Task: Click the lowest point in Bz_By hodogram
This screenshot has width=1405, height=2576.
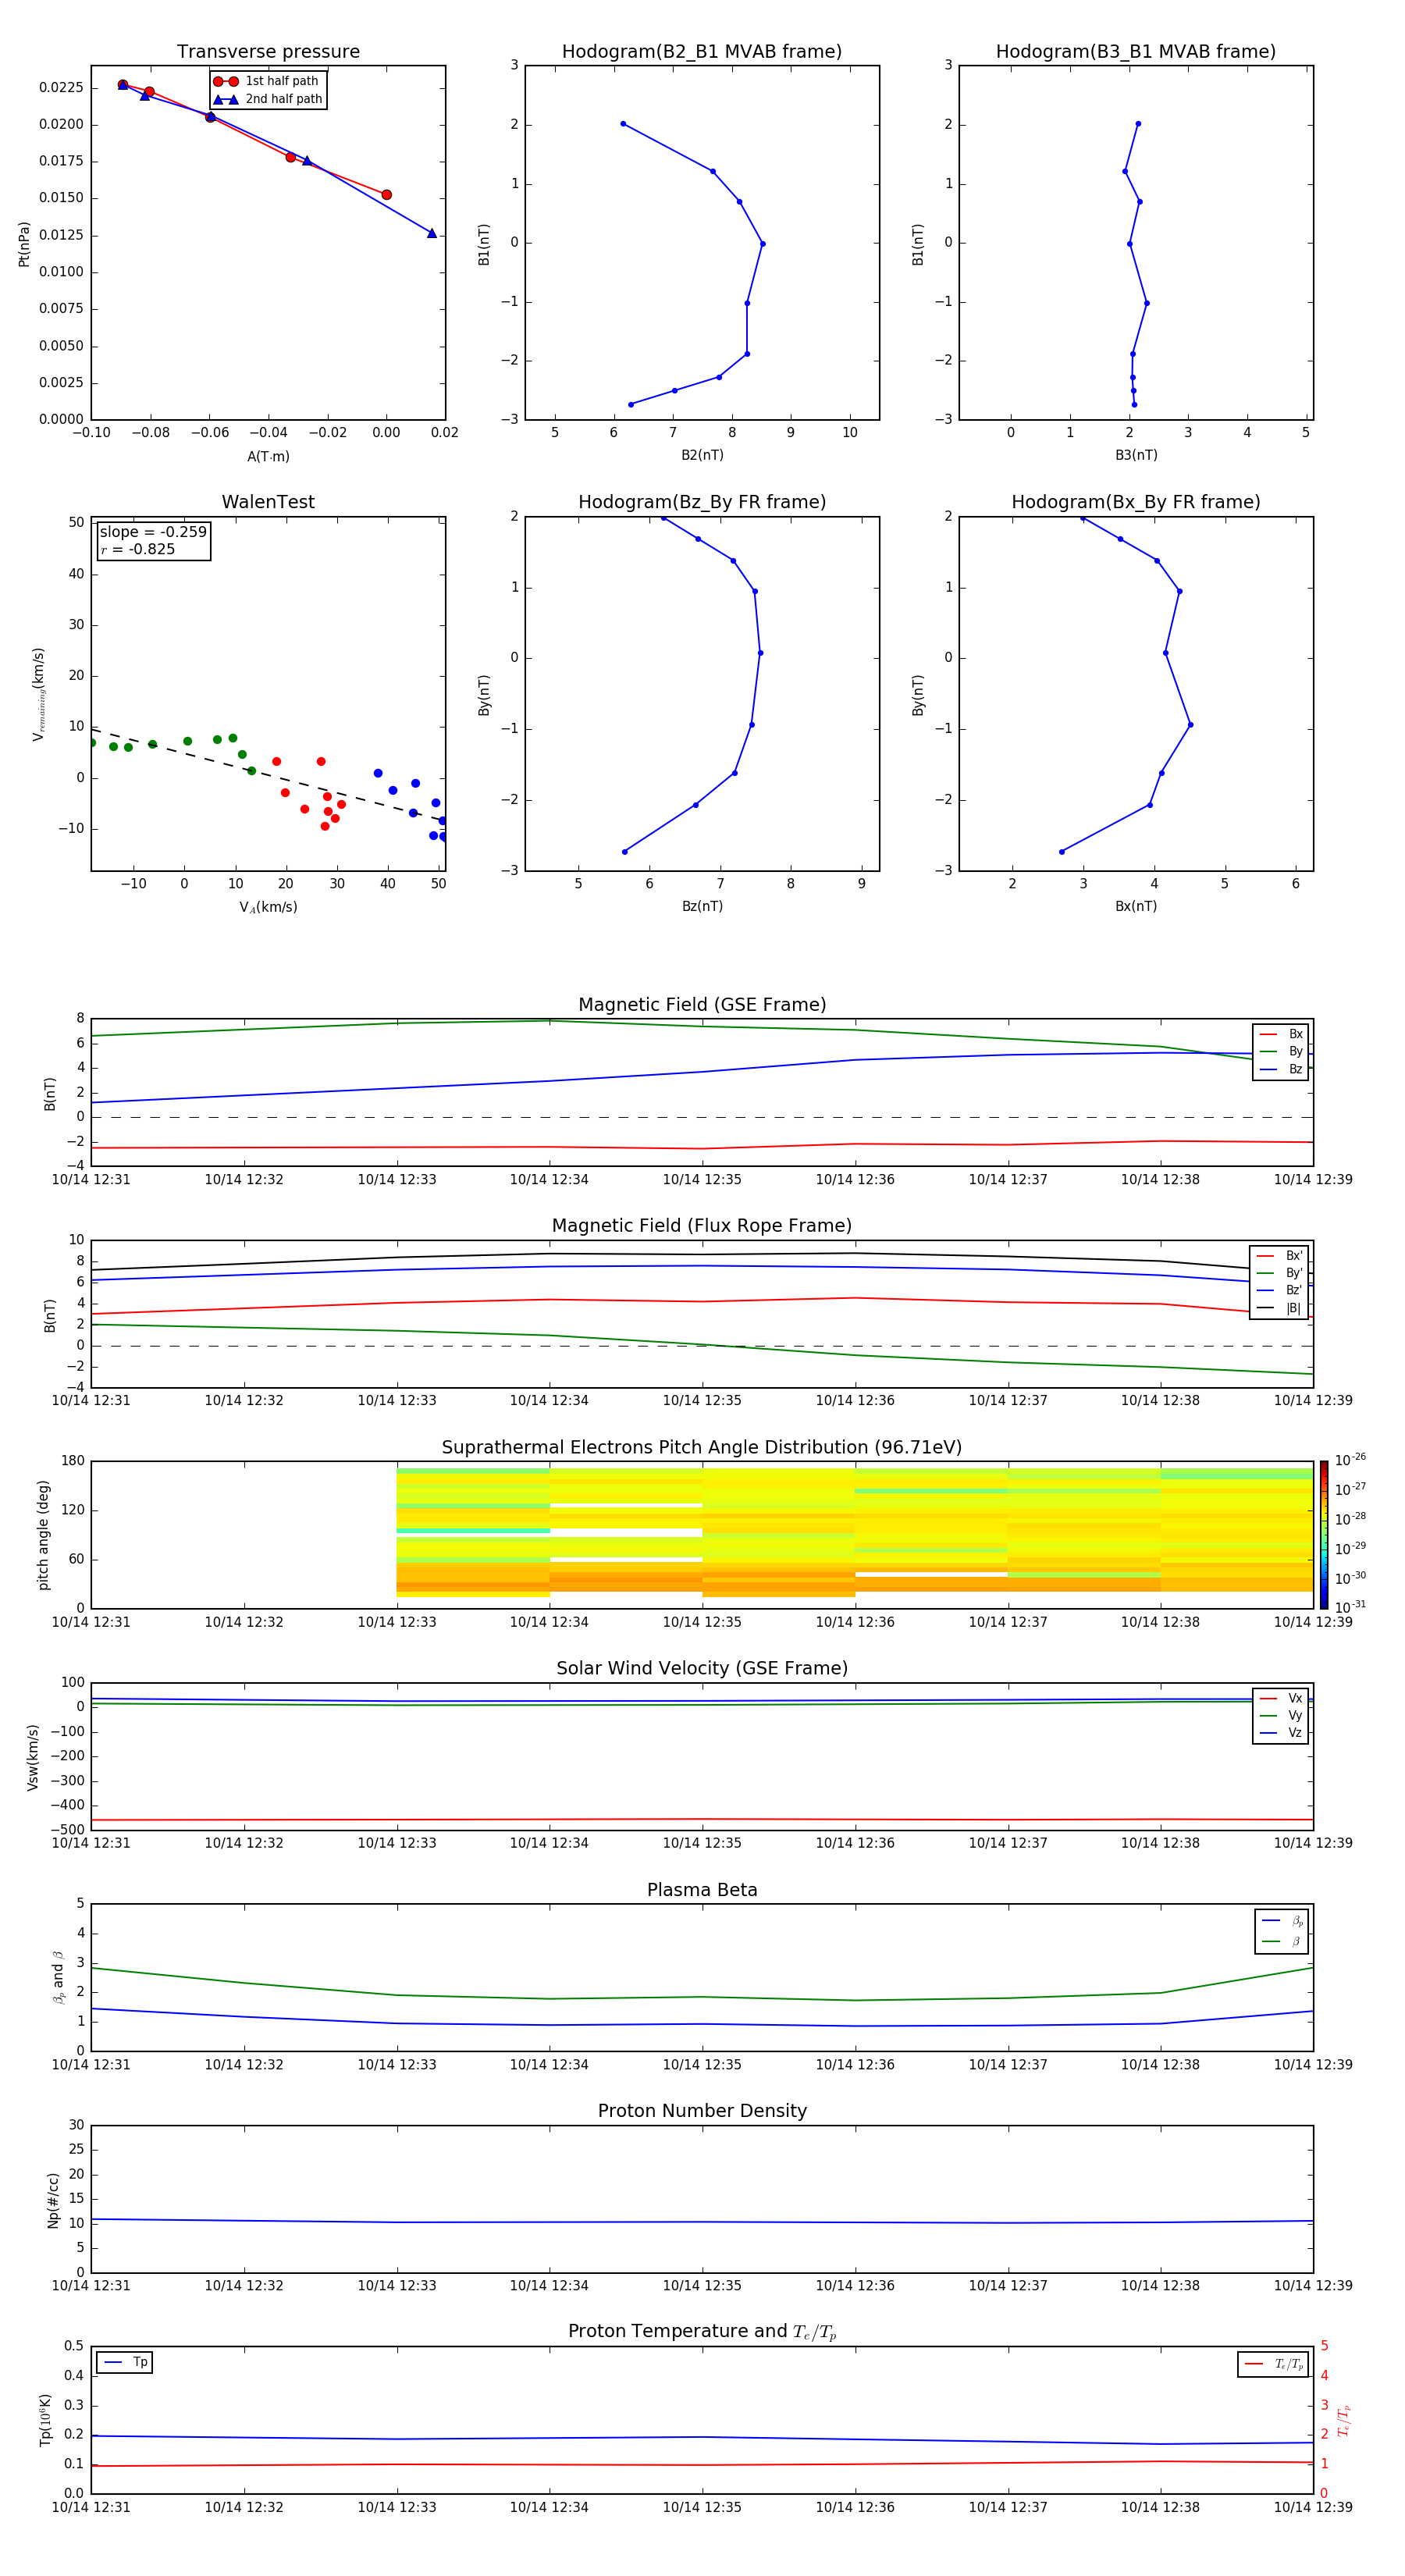Action: 625,852
